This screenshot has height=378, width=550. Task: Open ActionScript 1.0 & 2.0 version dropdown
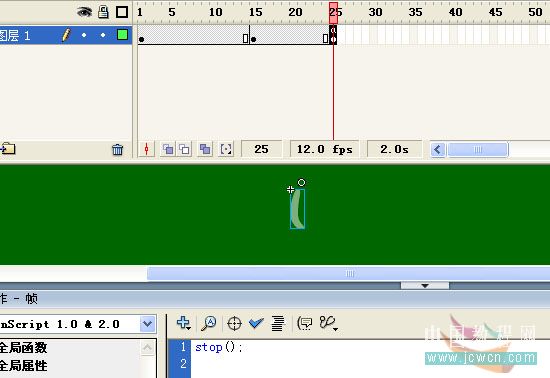pyautogui.click(x=148, y=324)
